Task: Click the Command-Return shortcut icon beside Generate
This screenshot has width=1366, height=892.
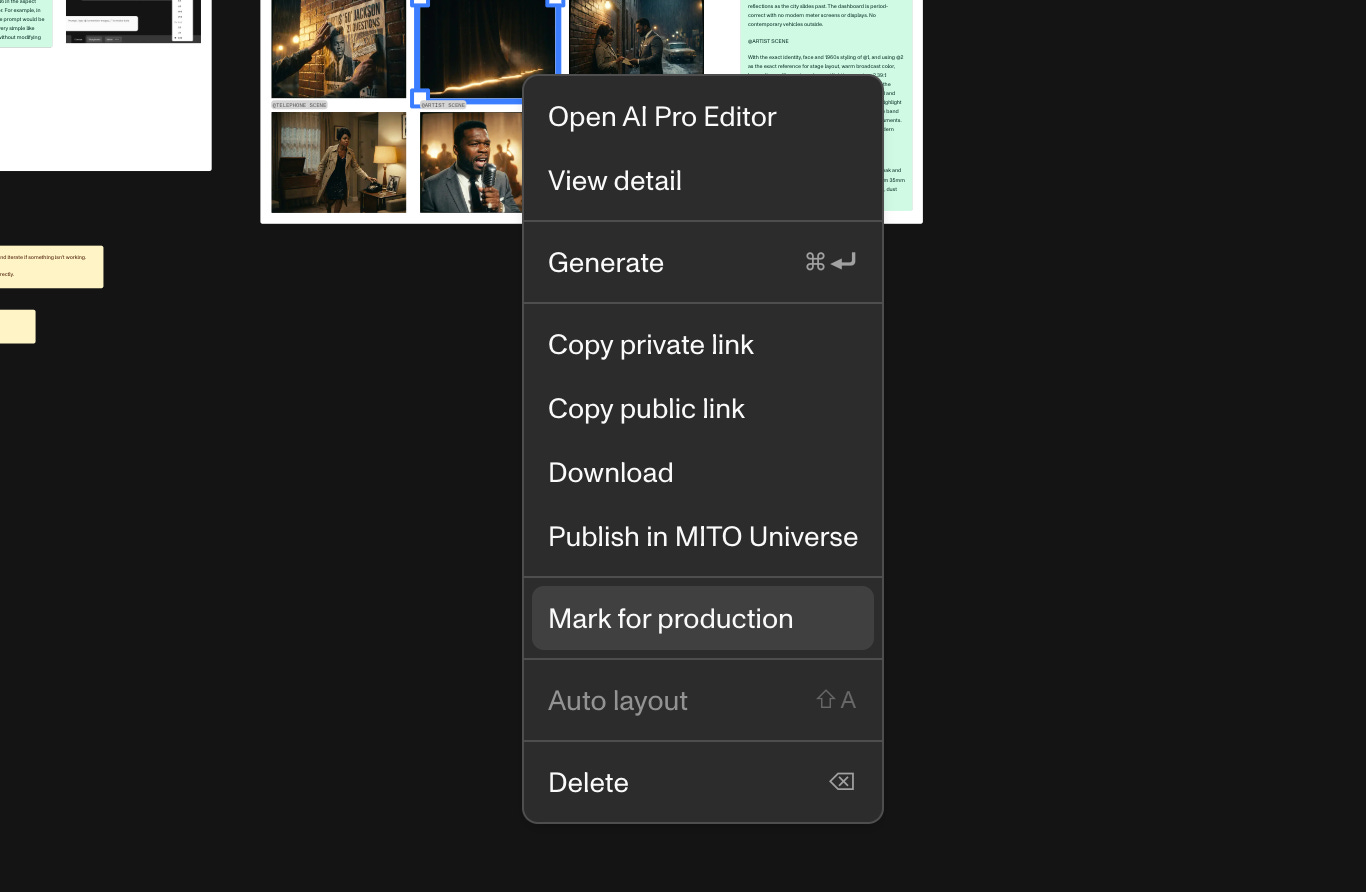Action: coord(830,262)
